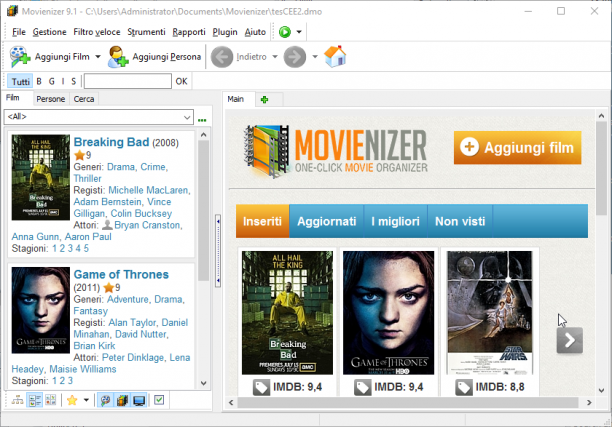Click the Fantasy genre link
The image size is (612, 427).
91,311
